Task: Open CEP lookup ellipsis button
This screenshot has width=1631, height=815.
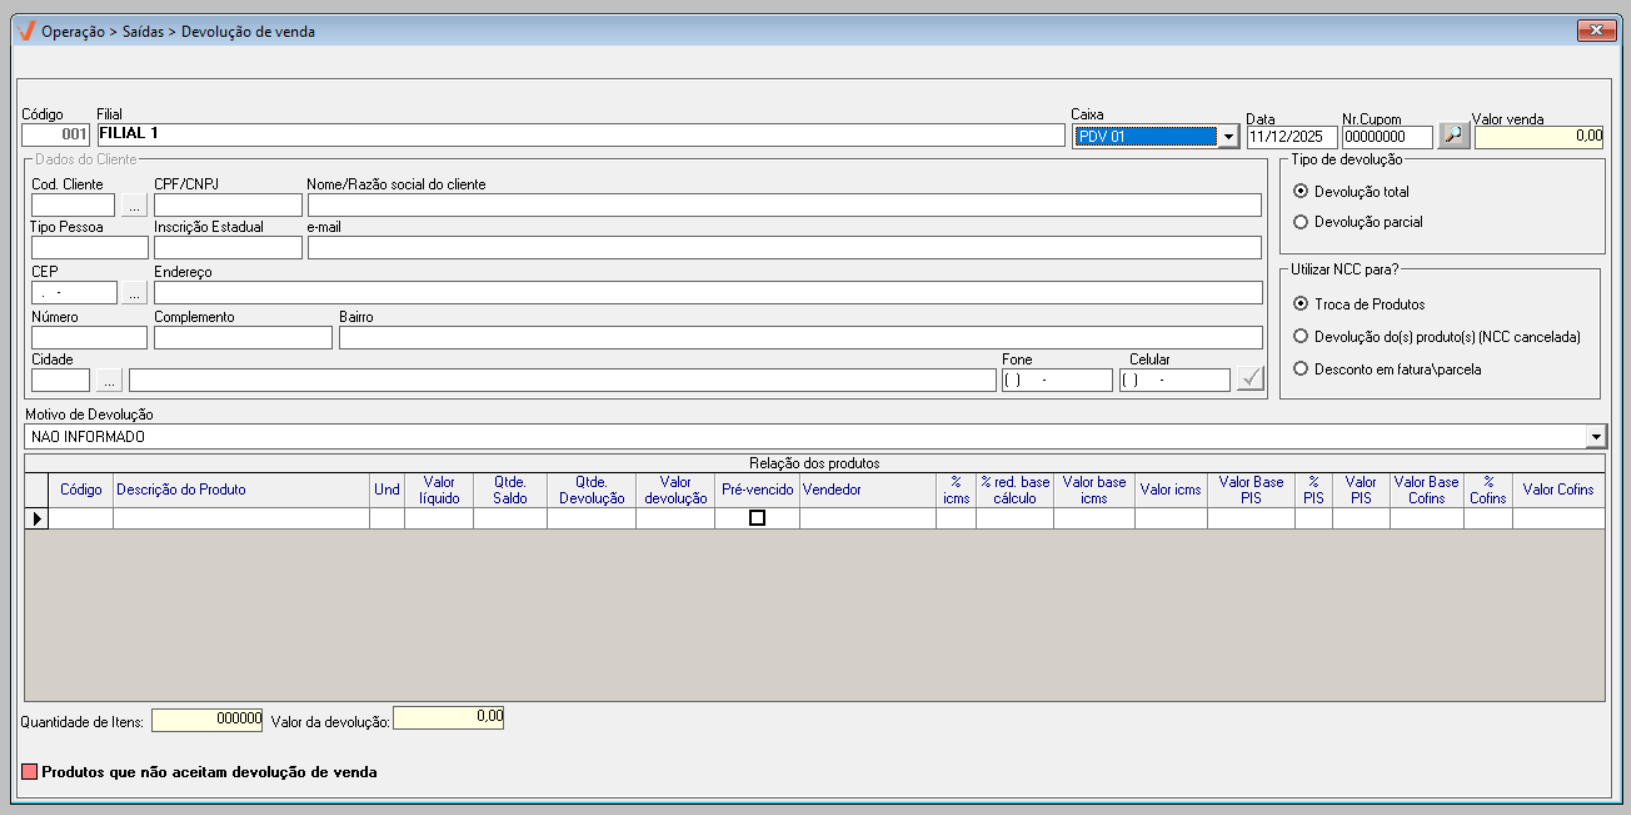Action: [134, 293]
